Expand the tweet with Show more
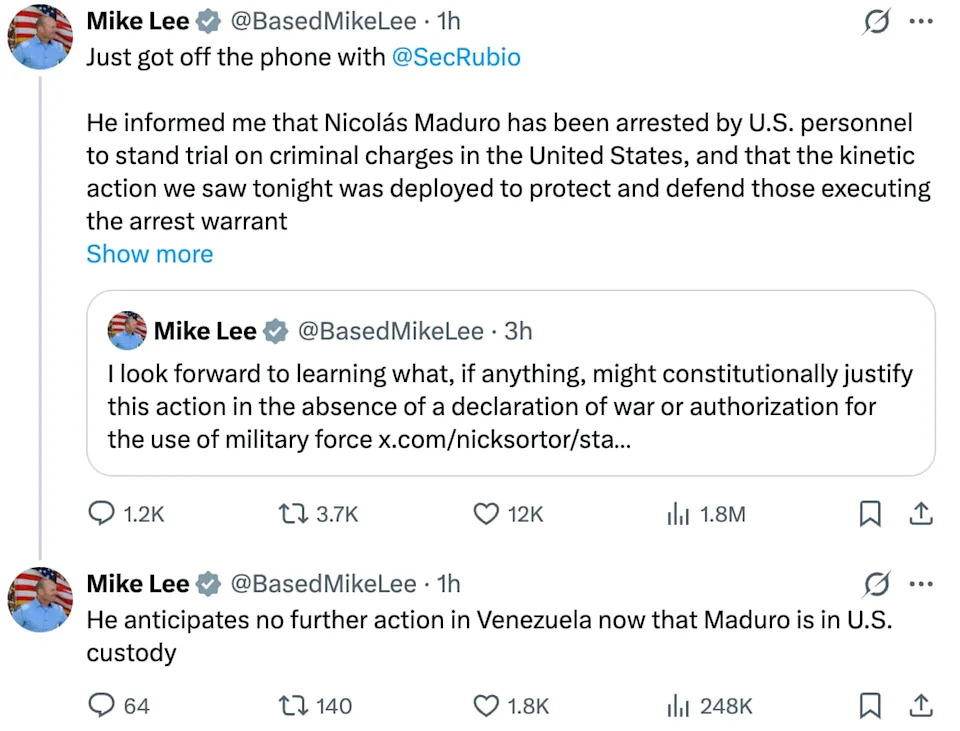The width and height of the screenshot is (960, 731). (x=149, y=254)
